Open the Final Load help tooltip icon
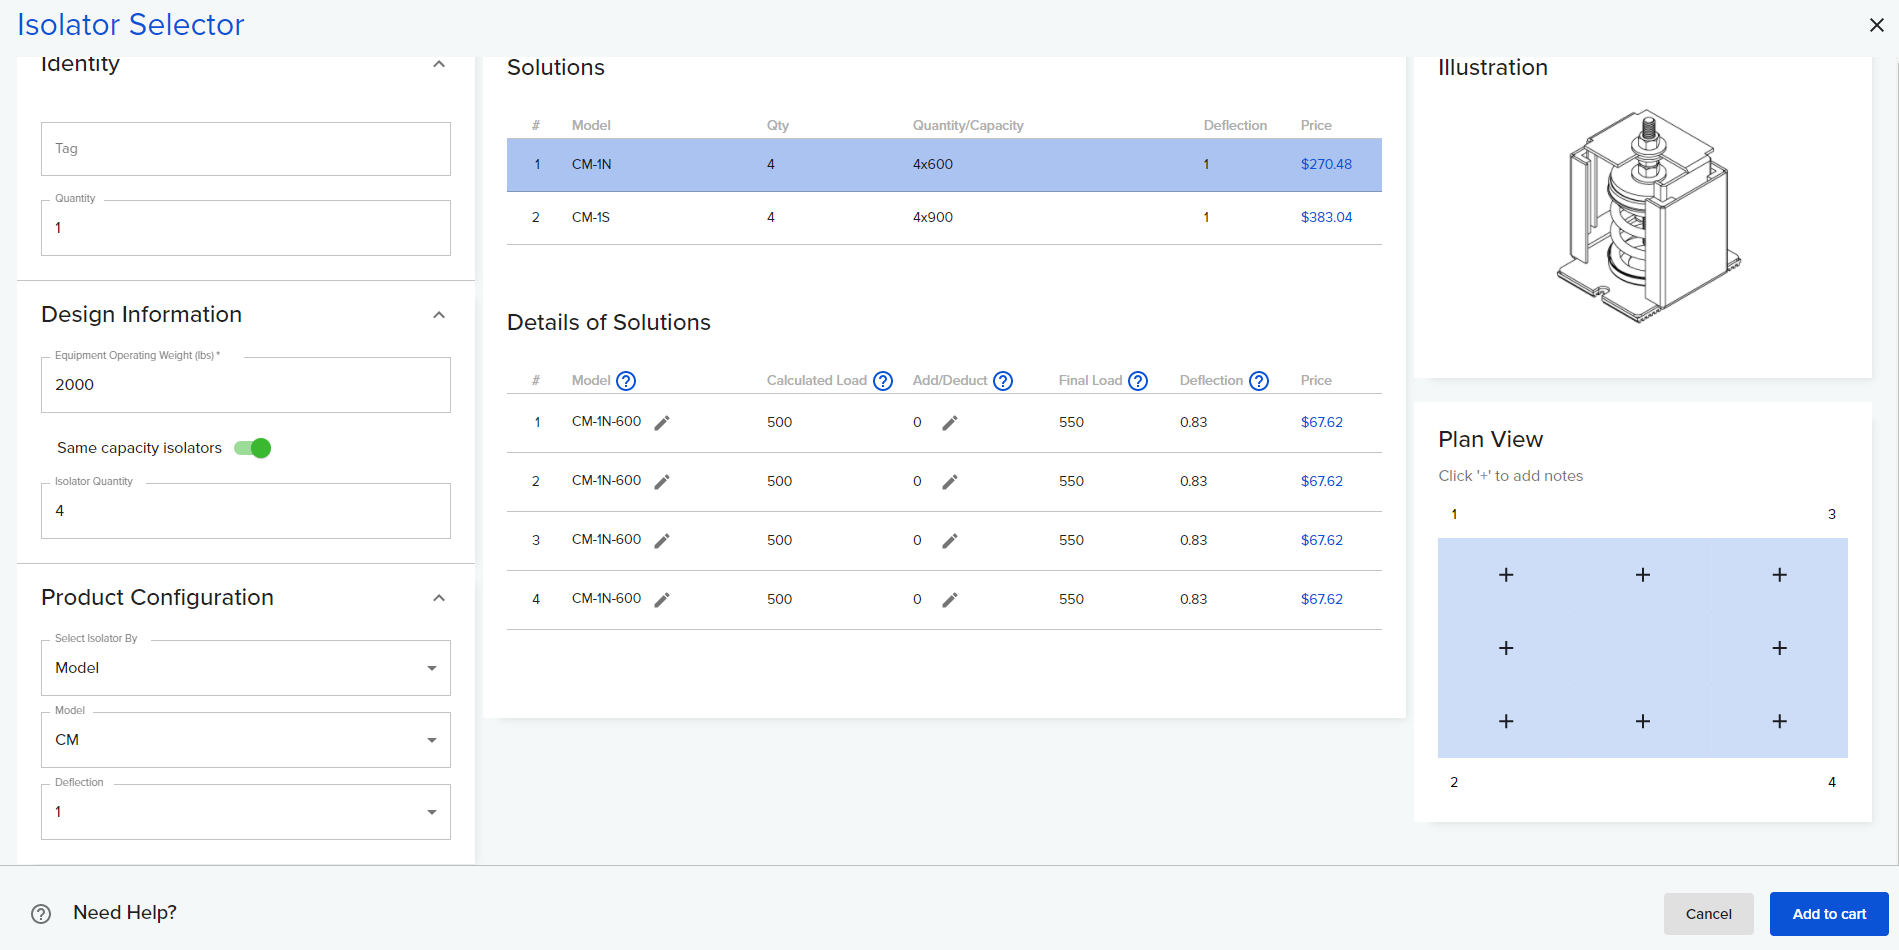This screenshot has width=1899, height=950. (1138, 381)
